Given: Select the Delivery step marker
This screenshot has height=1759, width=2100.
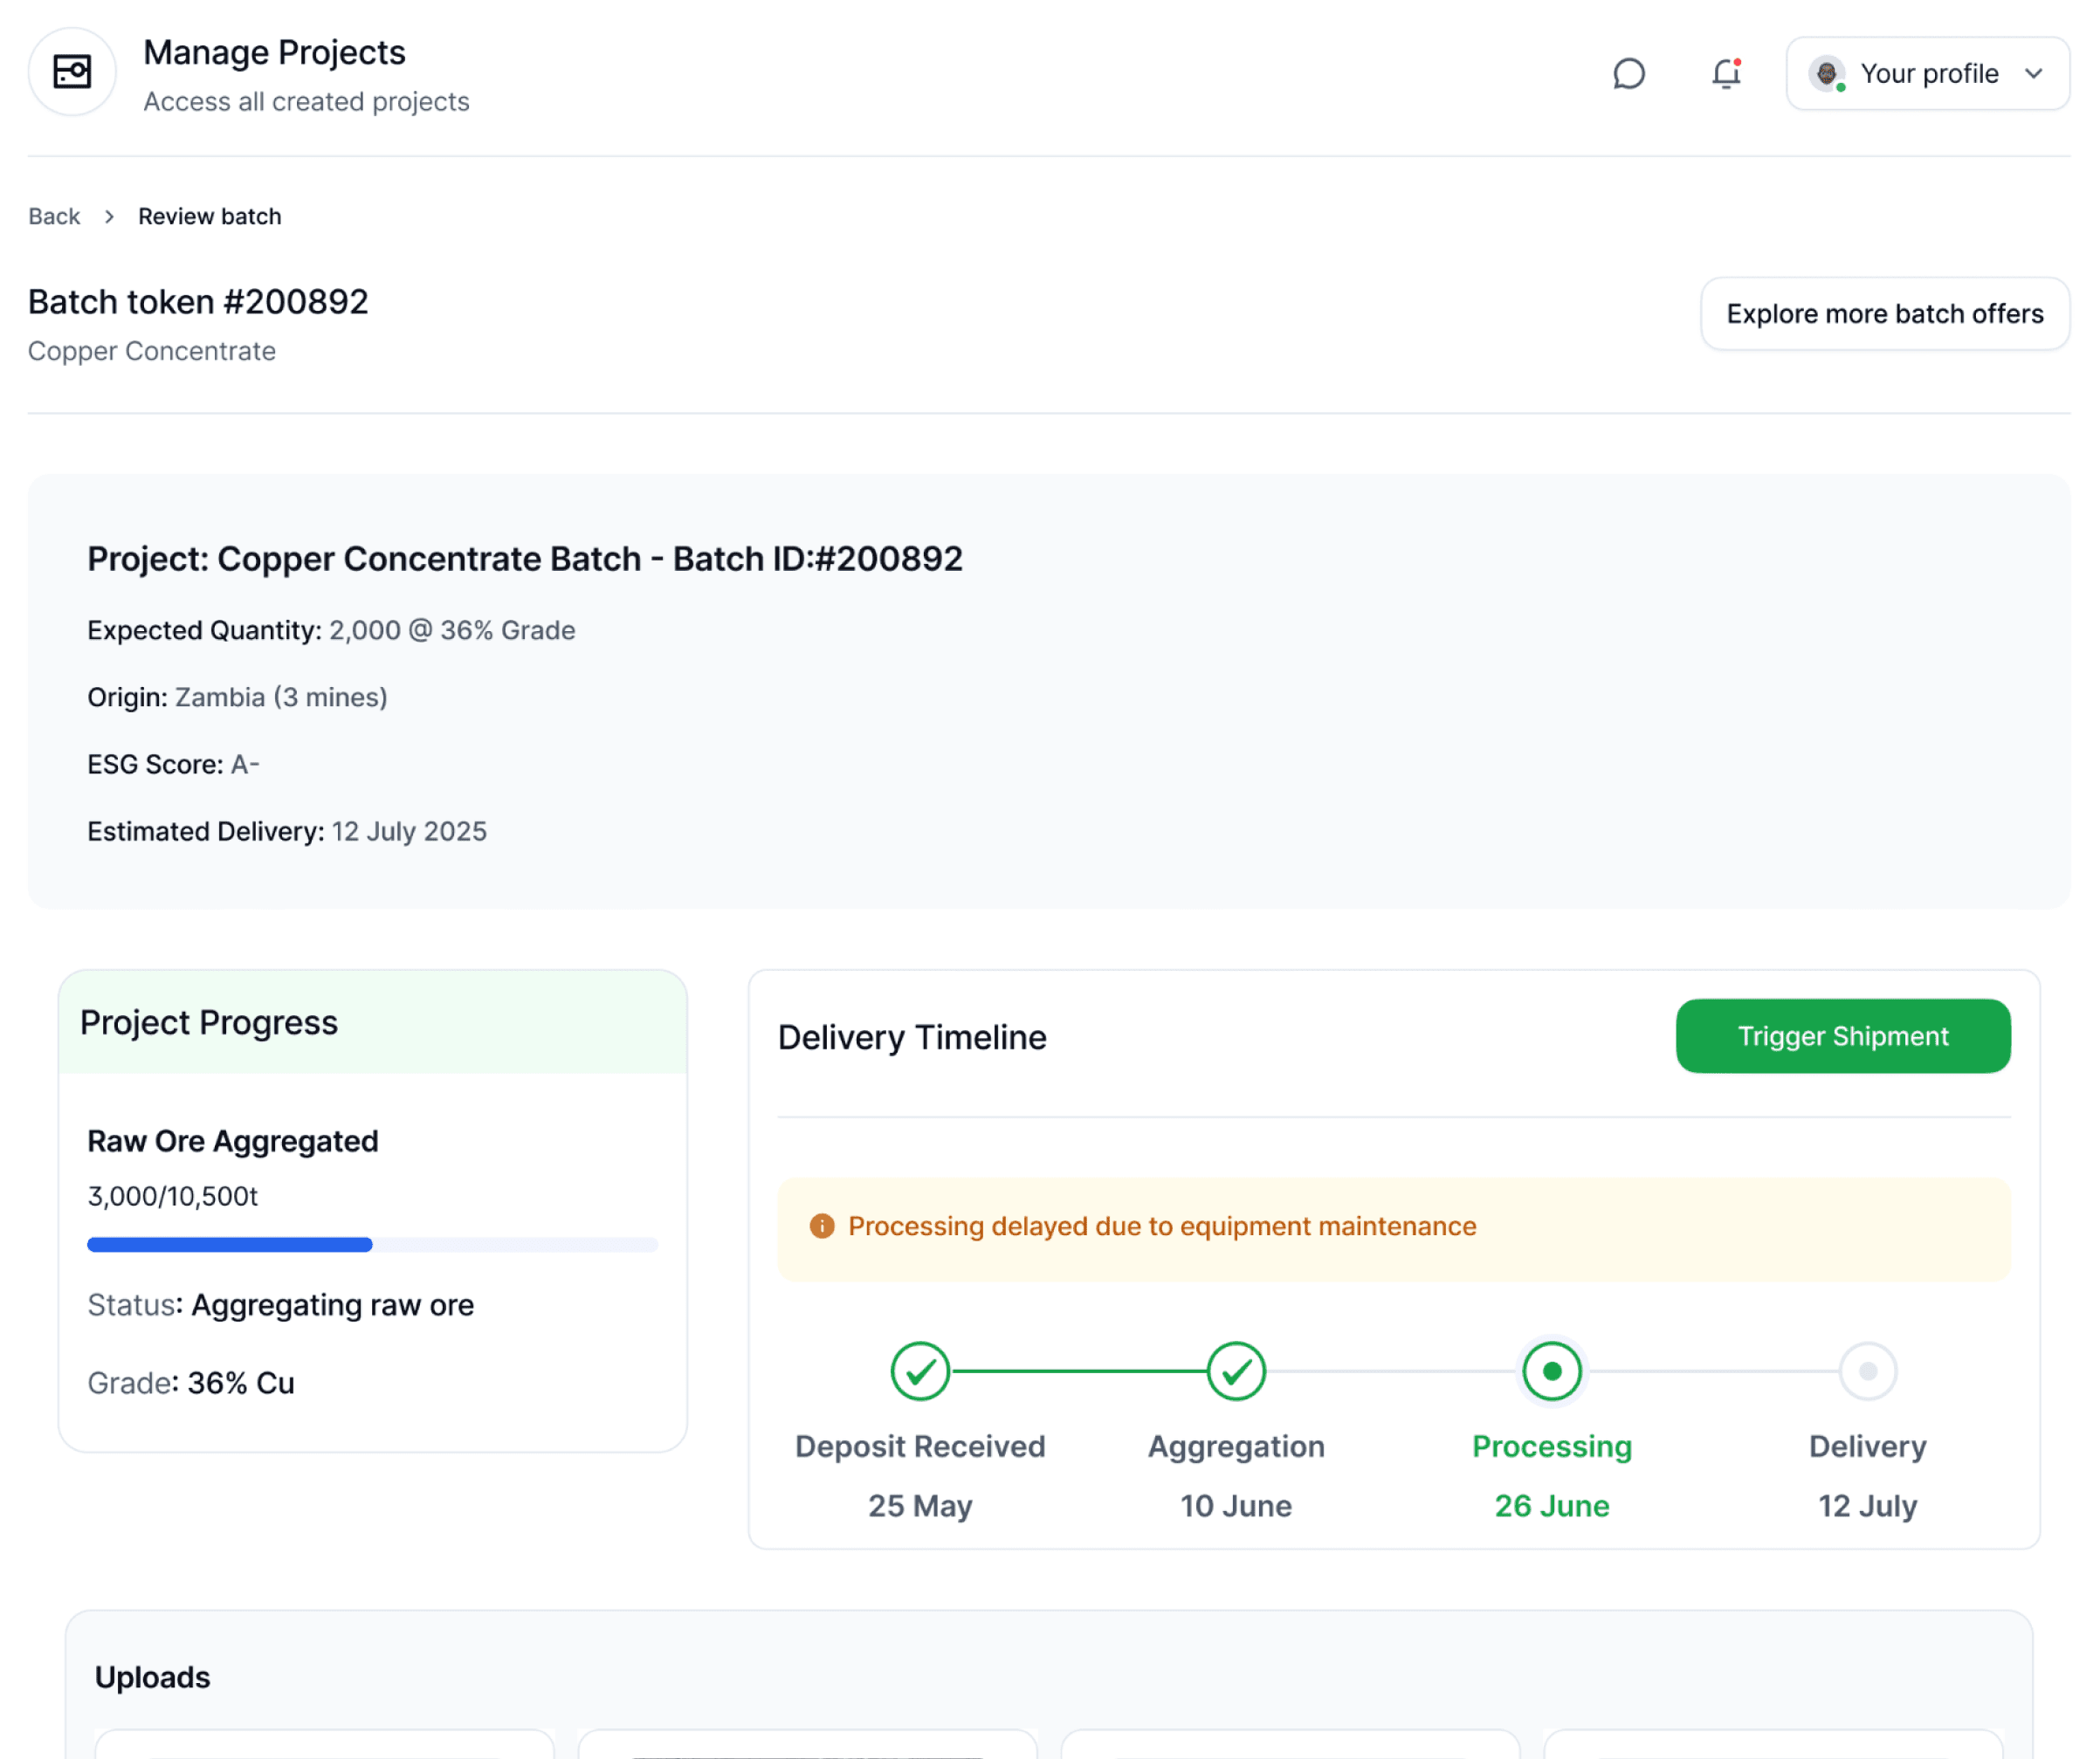Looking at the screenshot, I should (x=1867, y=1371).
